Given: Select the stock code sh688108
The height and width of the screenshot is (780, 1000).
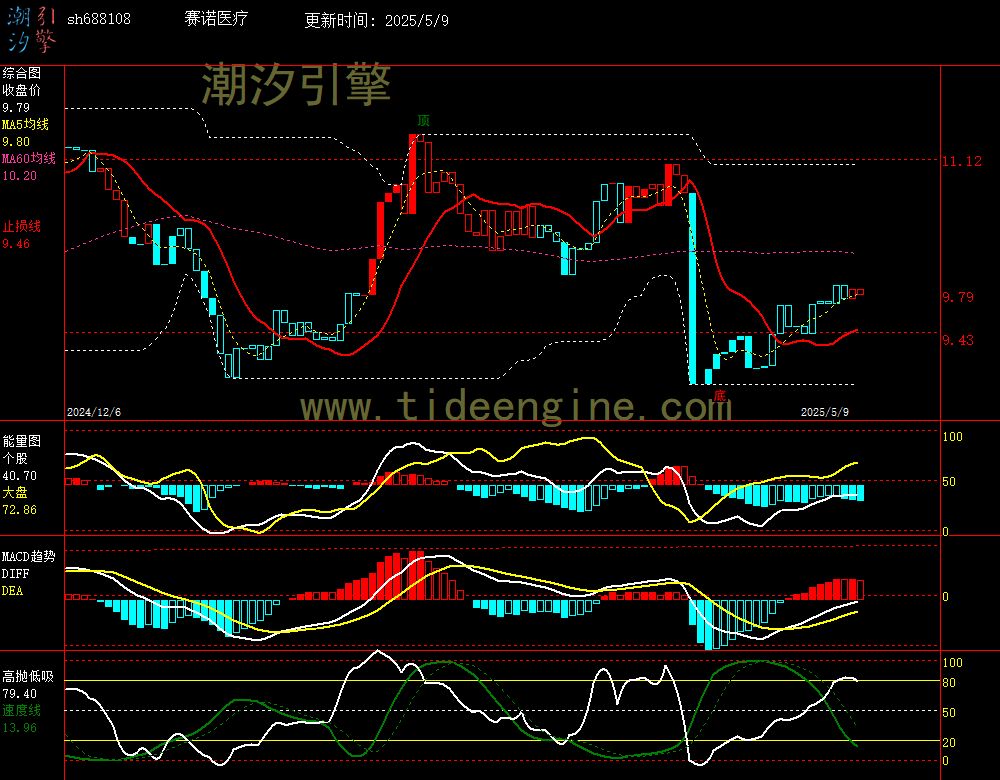Looking at the screenshot, I should [99, 19].
